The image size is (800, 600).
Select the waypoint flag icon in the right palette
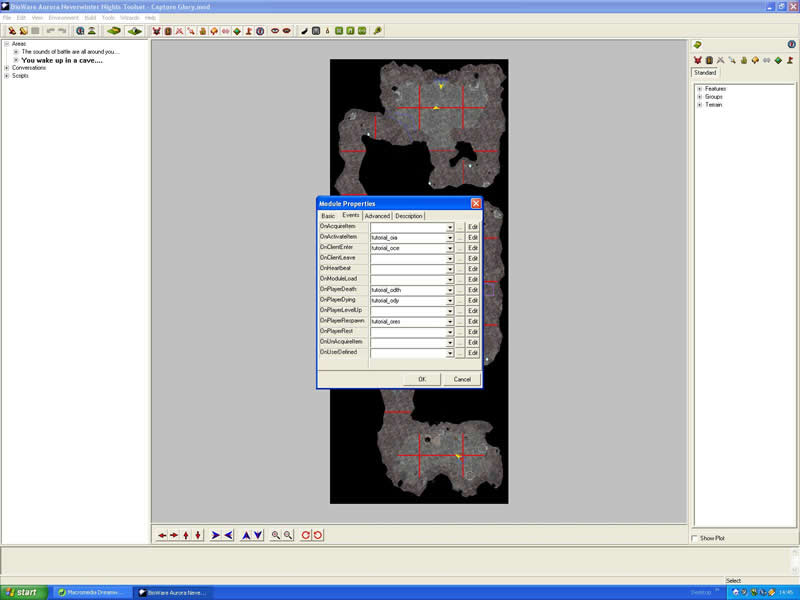click(790, 60)
